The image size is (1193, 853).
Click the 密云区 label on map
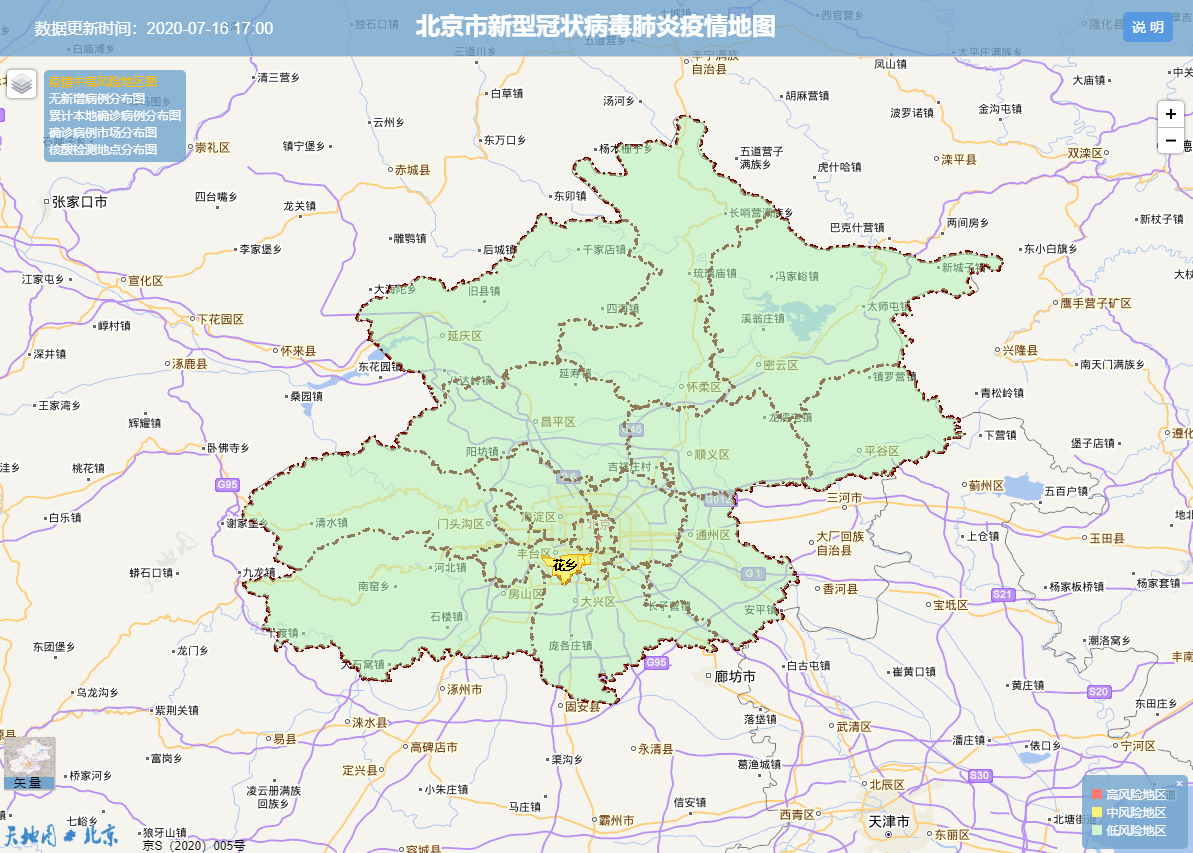[x=781, y=365]
